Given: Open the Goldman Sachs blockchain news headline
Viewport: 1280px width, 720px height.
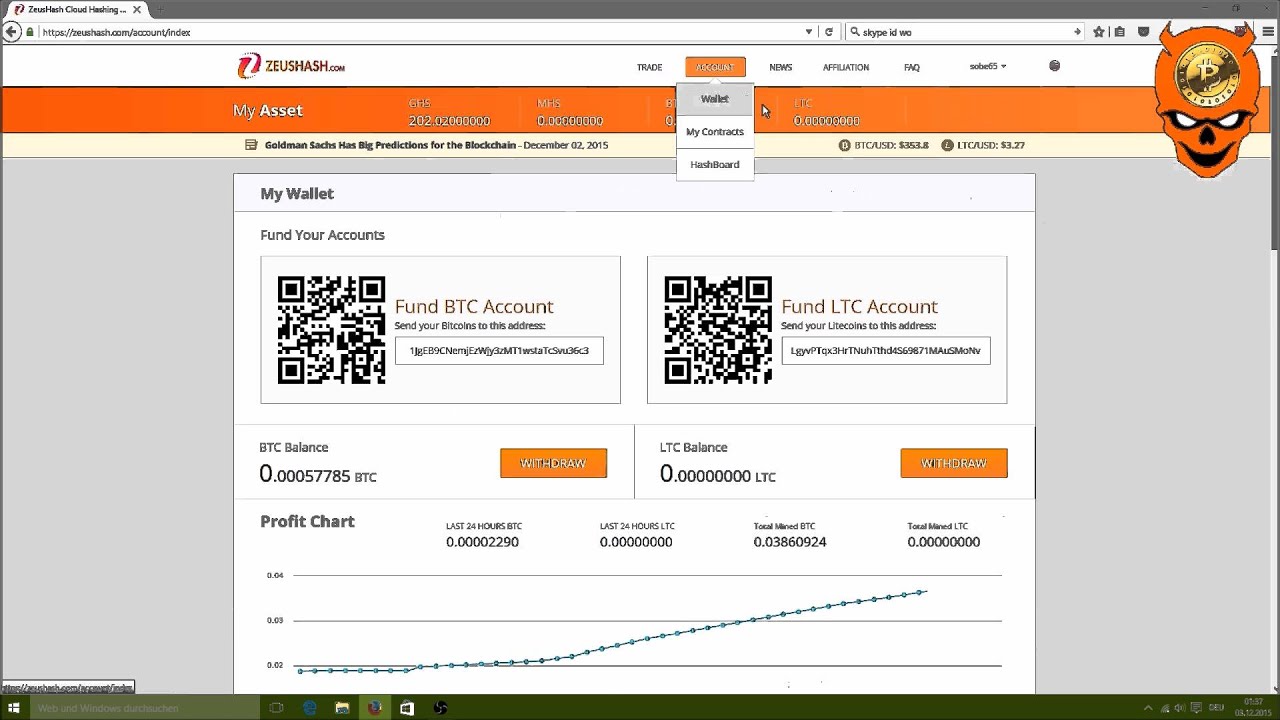Looking at the screenshot, I should click(x=390, y=145).
